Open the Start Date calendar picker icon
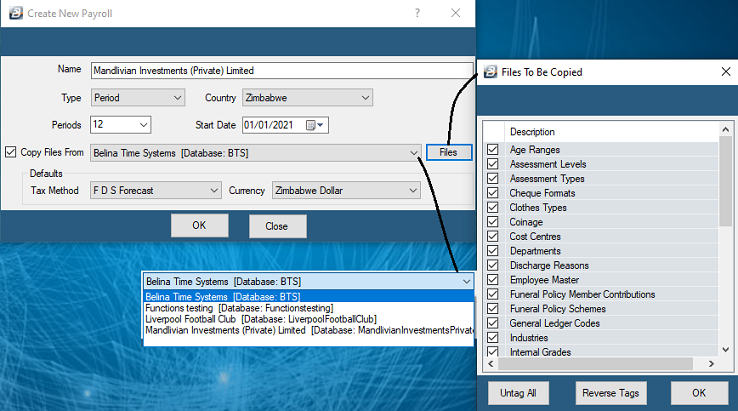 [x=314, y=125]
